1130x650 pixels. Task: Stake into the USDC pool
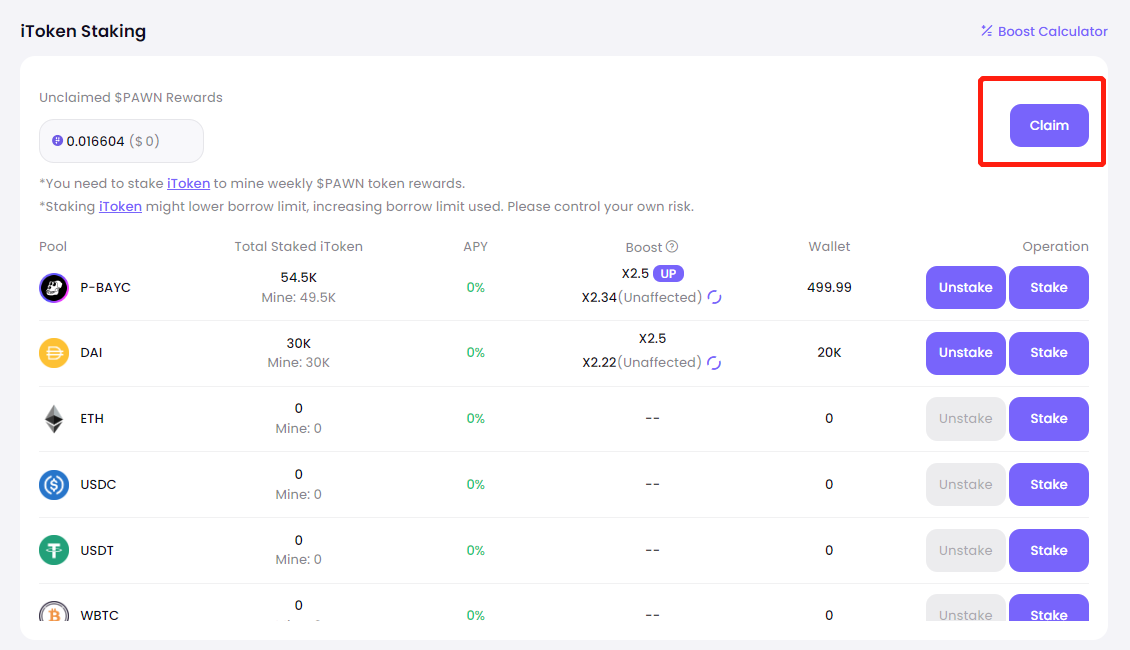point(1048,485)
